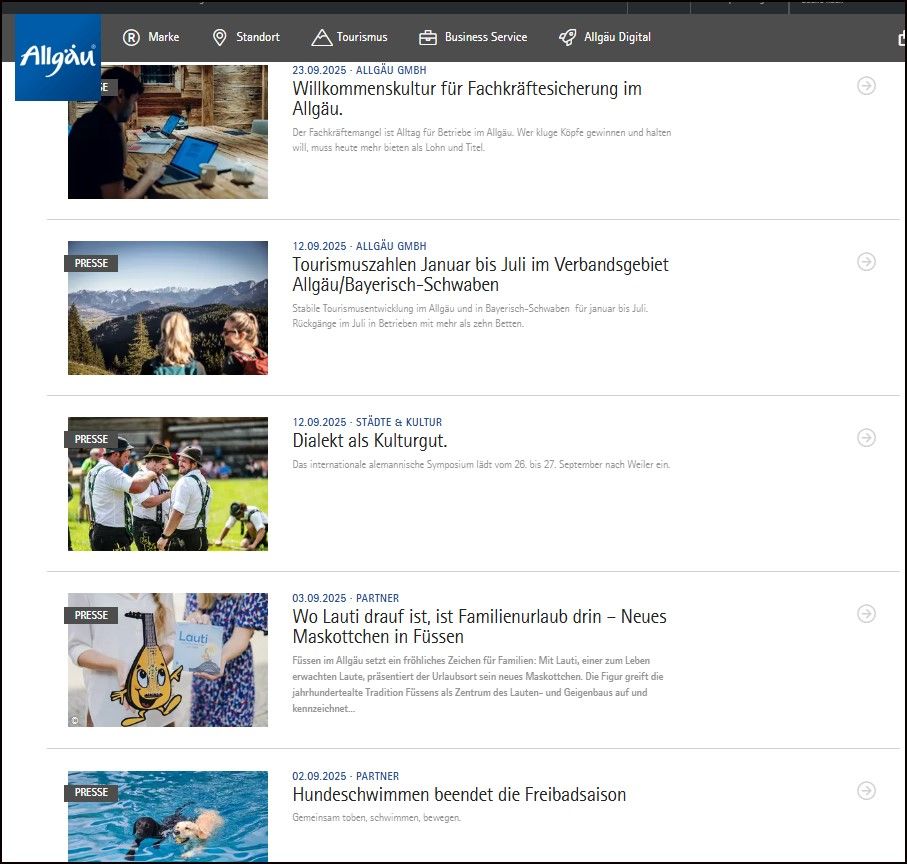
Task: Open arrow icon next to Hundeschwimmen article
Action: point(865,789)
